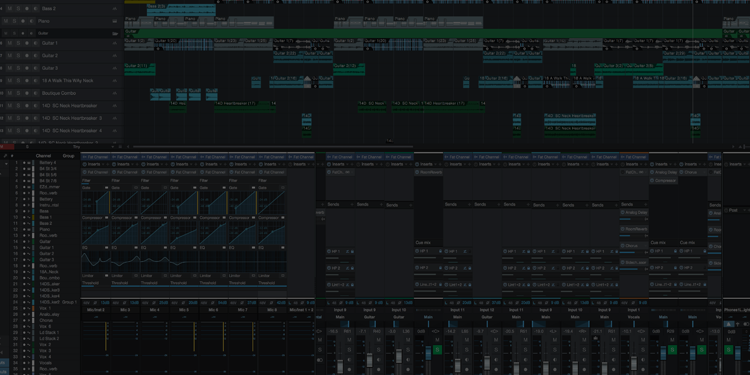The image size is (750, 375).
Task: Arm record on the Guitar 2 track
Action: [x=26, y=55]
